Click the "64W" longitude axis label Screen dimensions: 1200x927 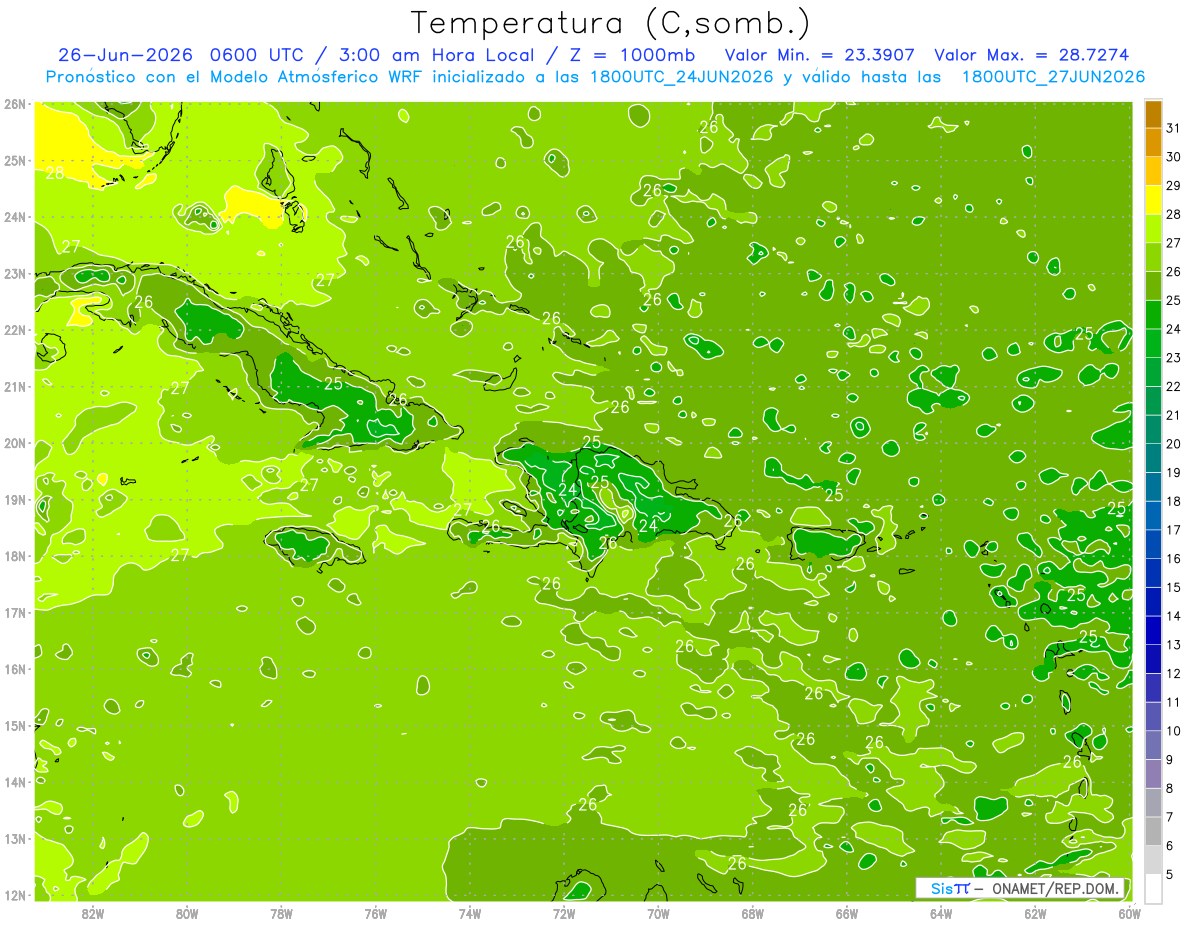tap(941, 913)
